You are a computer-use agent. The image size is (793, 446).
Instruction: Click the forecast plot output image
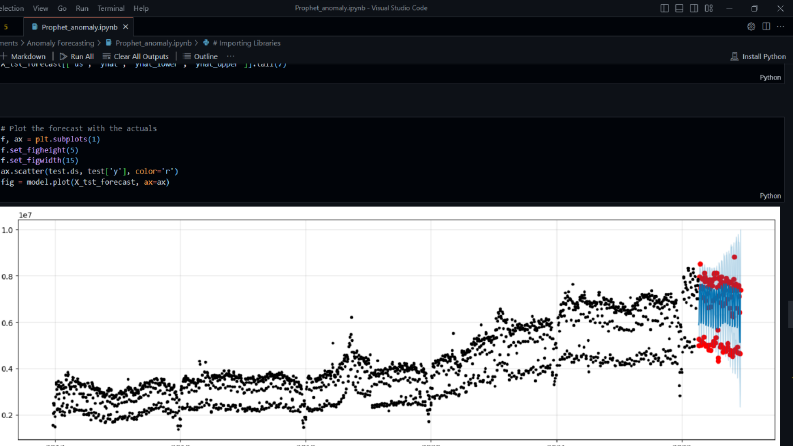(390, 326)
